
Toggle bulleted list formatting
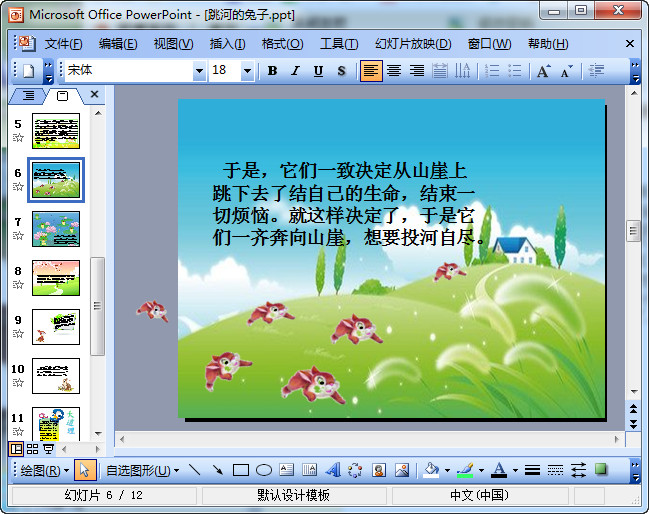(514, 71)
